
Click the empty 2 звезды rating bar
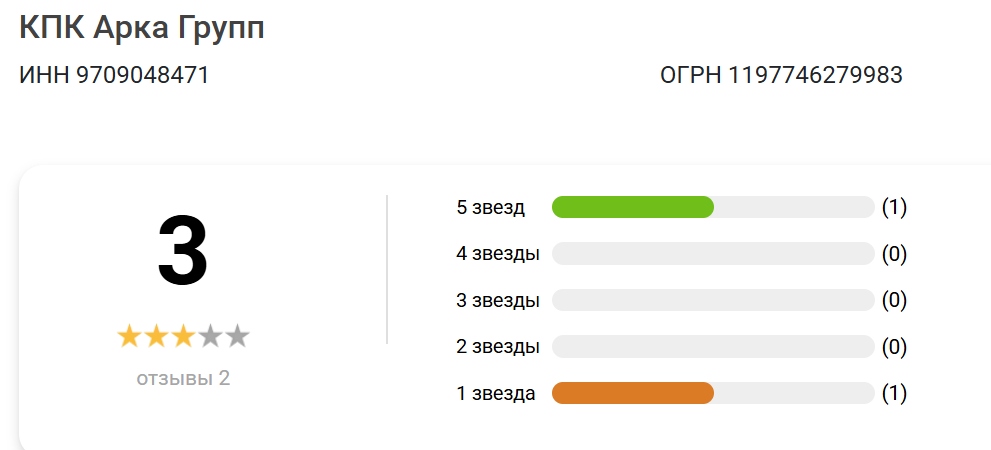pyautogui.click(x=713, y=347)
